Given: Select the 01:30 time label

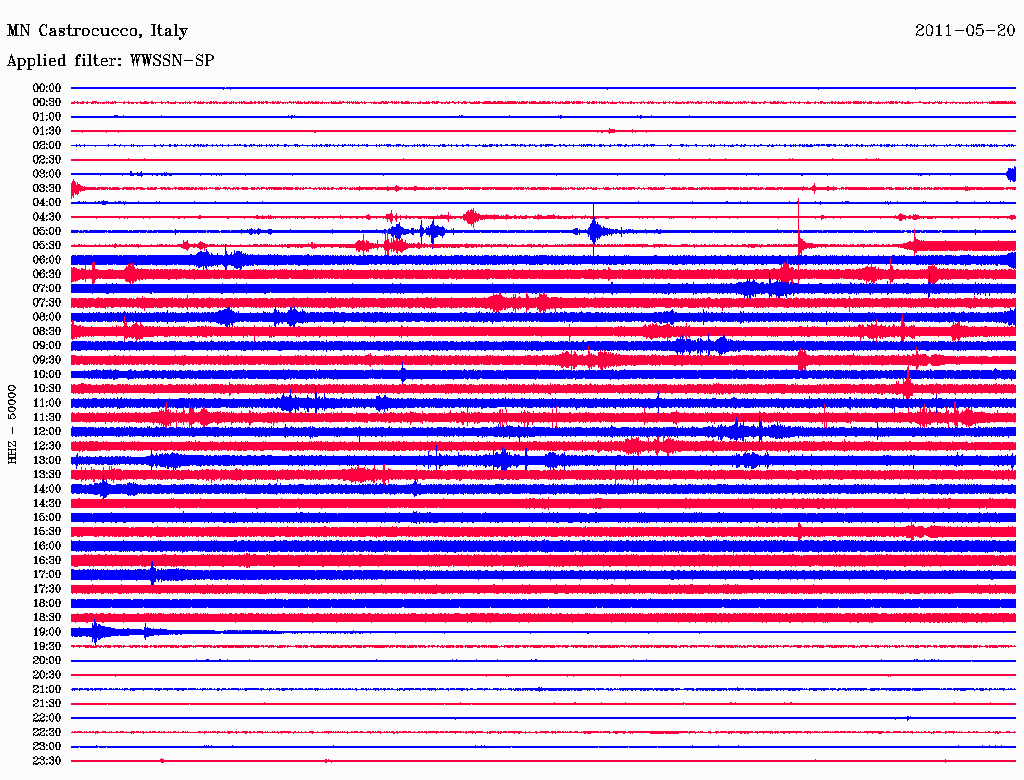Looking at the screenshot, I should pos(46,131).
